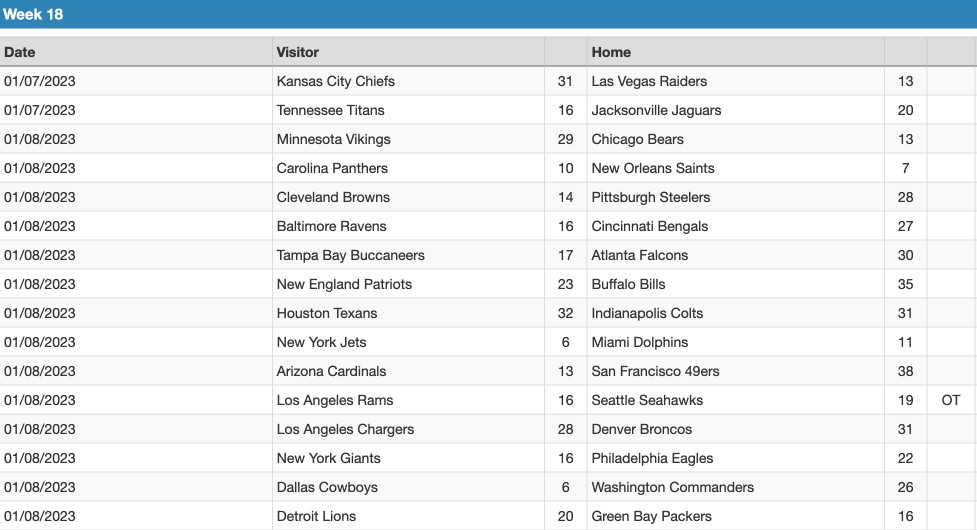
Task: Click New Orleans Saints in Home column
Action: [653, 168]
